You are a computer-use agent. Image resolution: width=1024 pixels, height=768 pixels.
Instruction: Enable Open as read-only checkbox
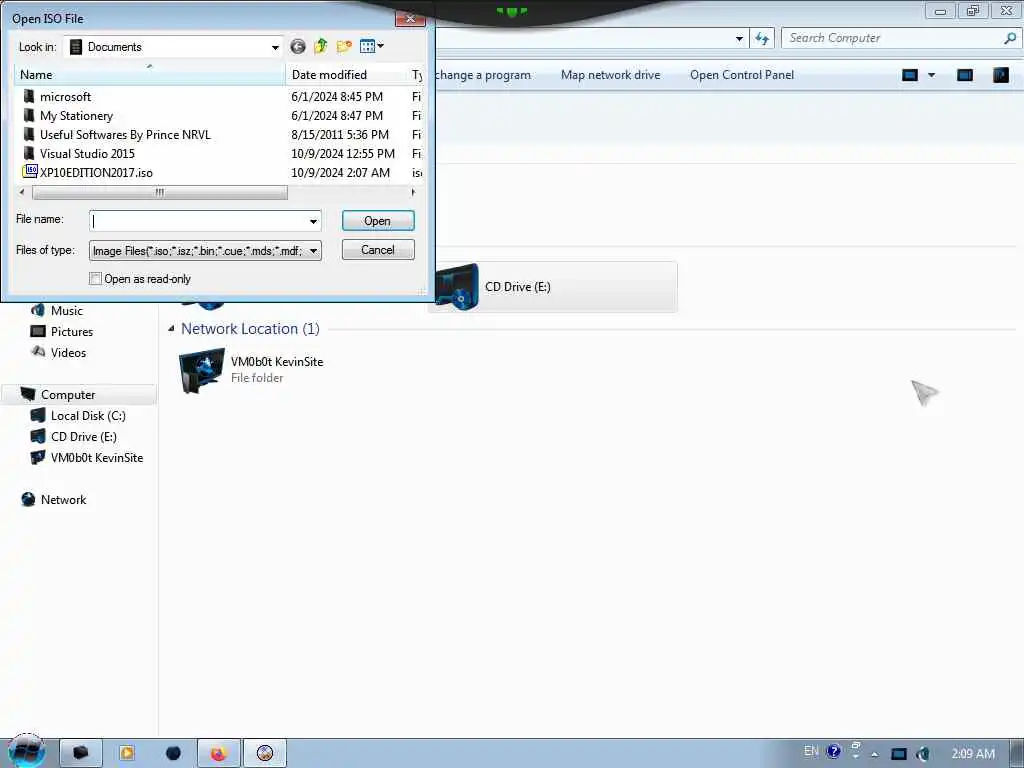pyautogui.click(x=95, y=279)
